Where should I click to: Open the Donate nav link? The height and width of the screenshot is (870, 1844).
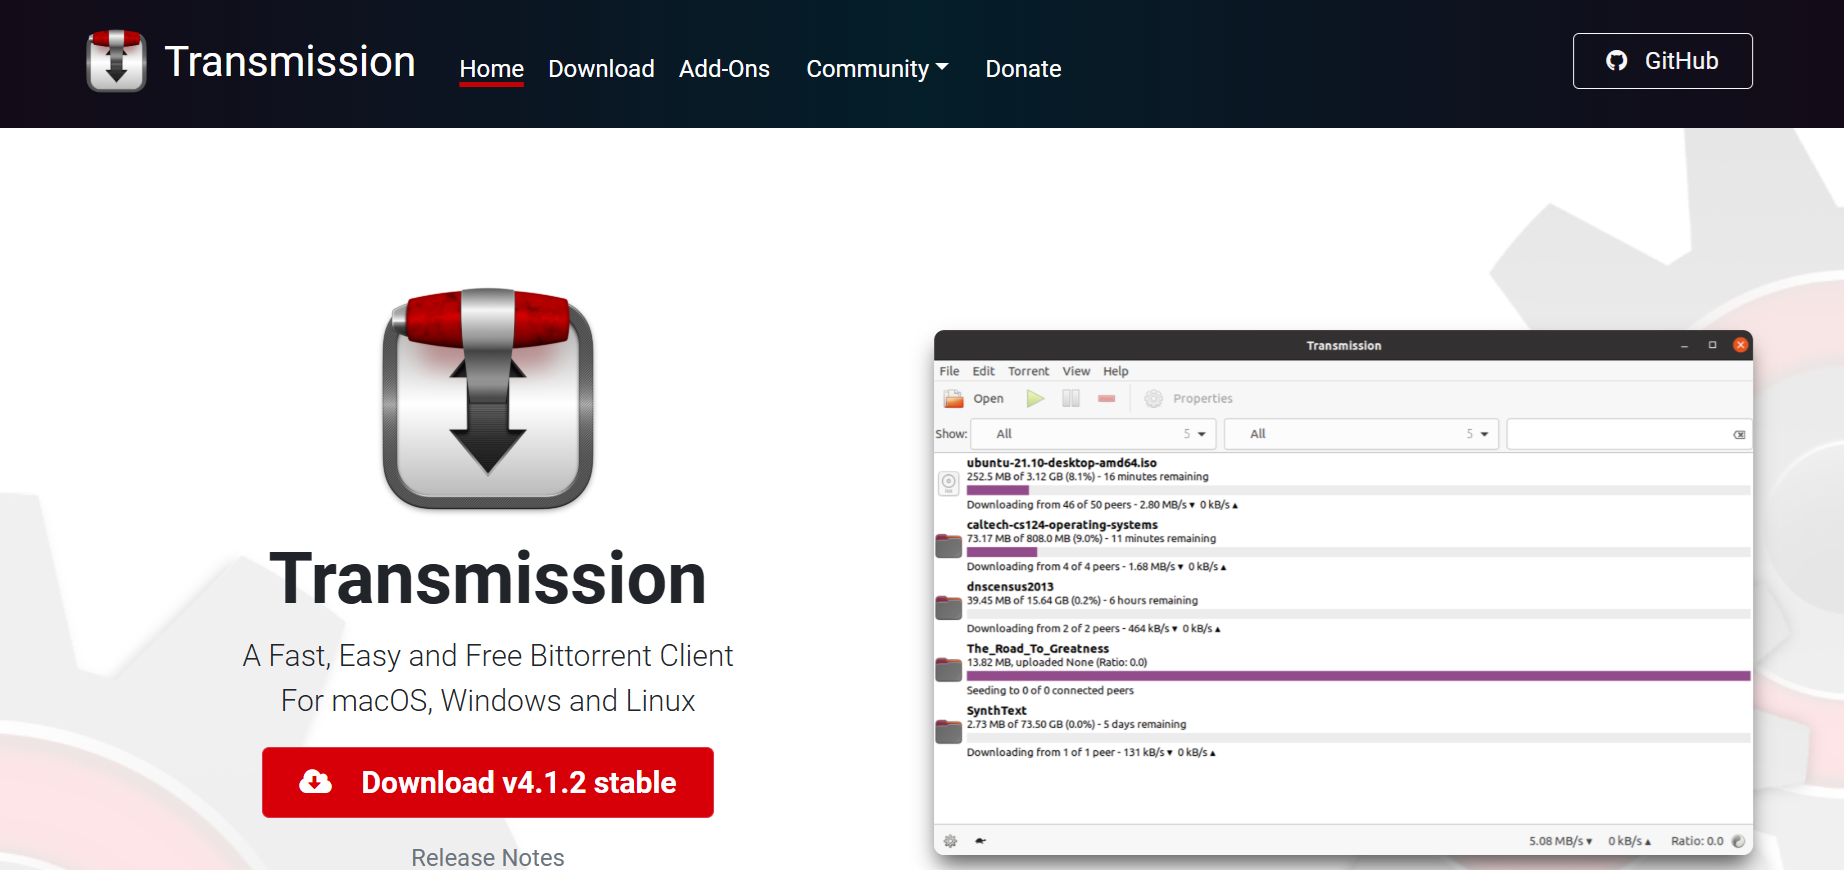click(x=1023, y=69)
